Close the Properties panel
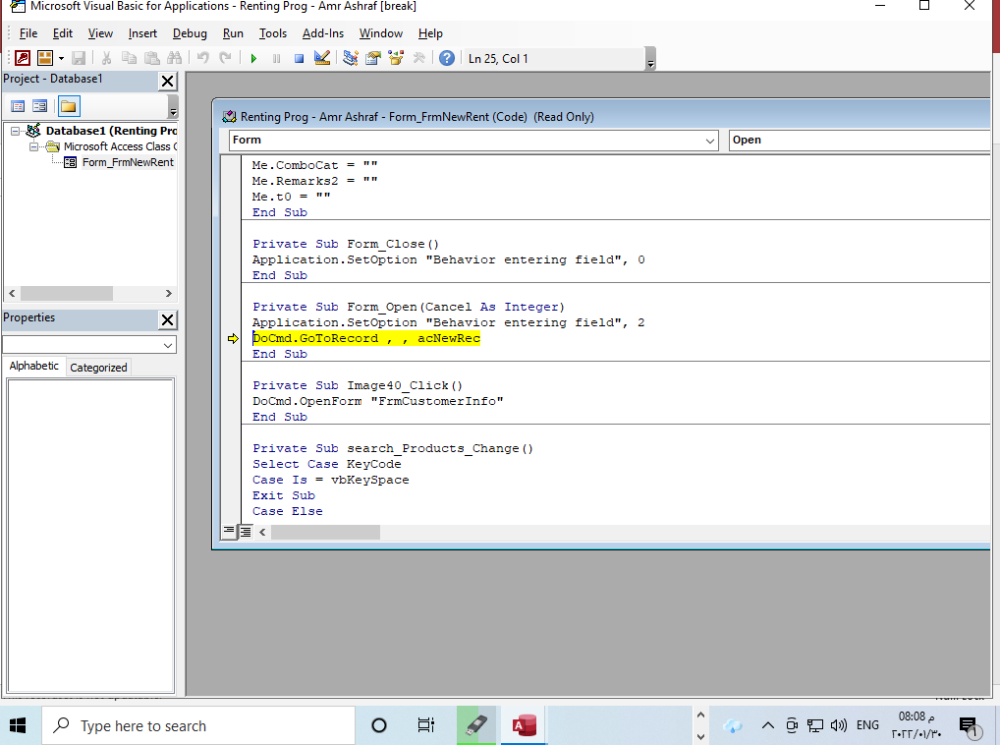1000x745 pixels. pyautogui.click(x=167, y=320)
